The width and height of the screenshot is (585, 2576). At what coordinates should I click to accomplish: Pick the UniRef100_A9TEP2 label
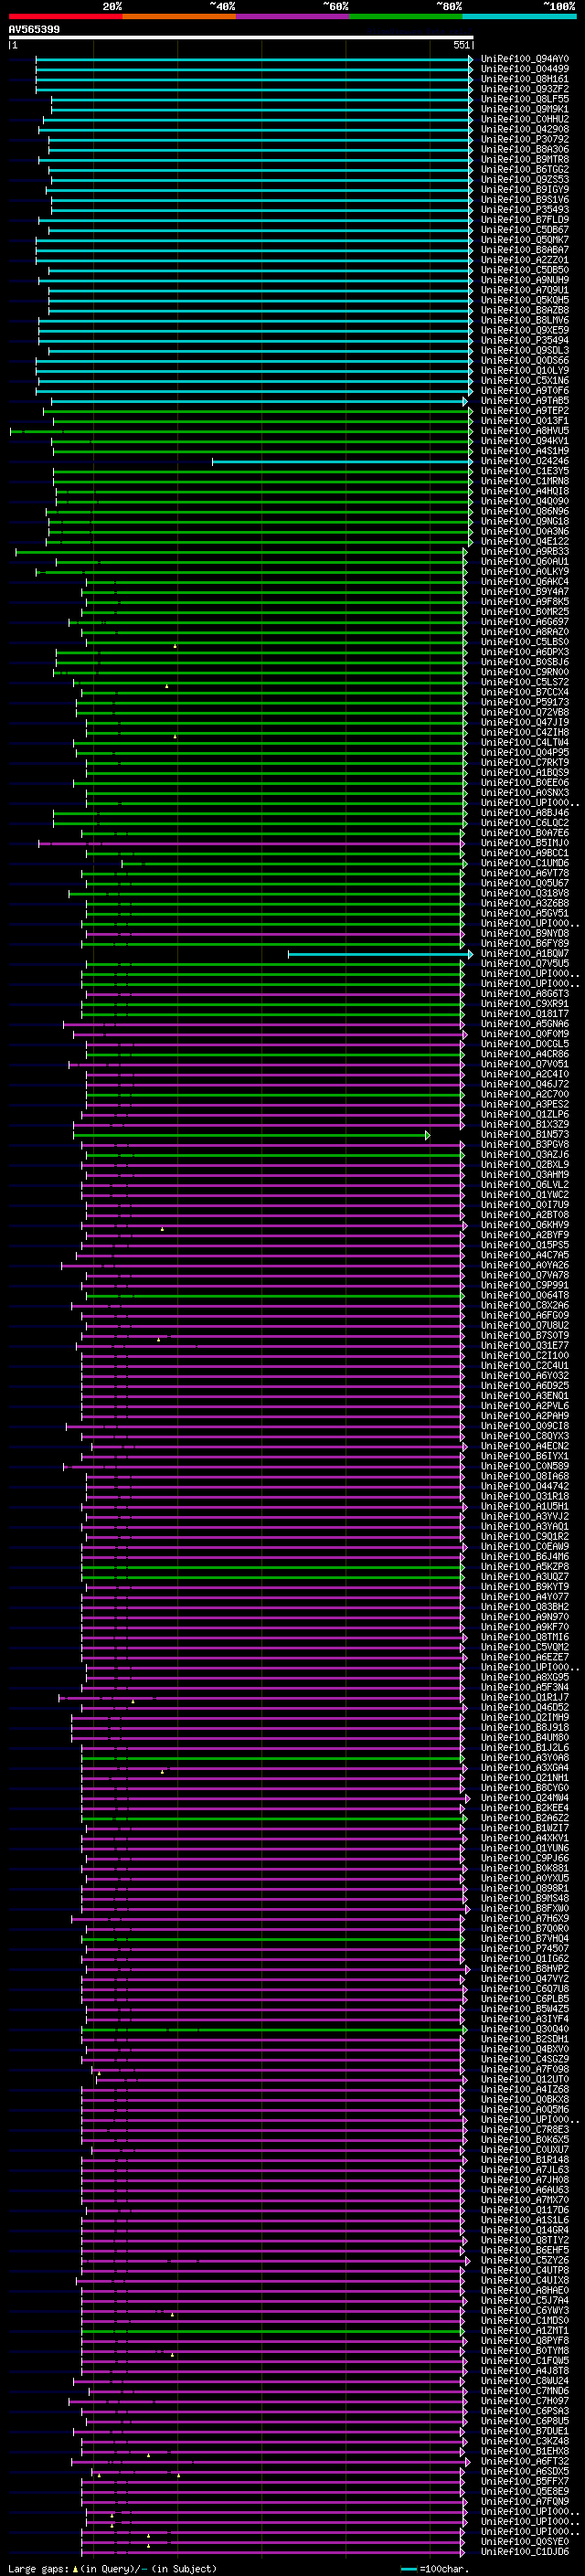click(525, 411)
